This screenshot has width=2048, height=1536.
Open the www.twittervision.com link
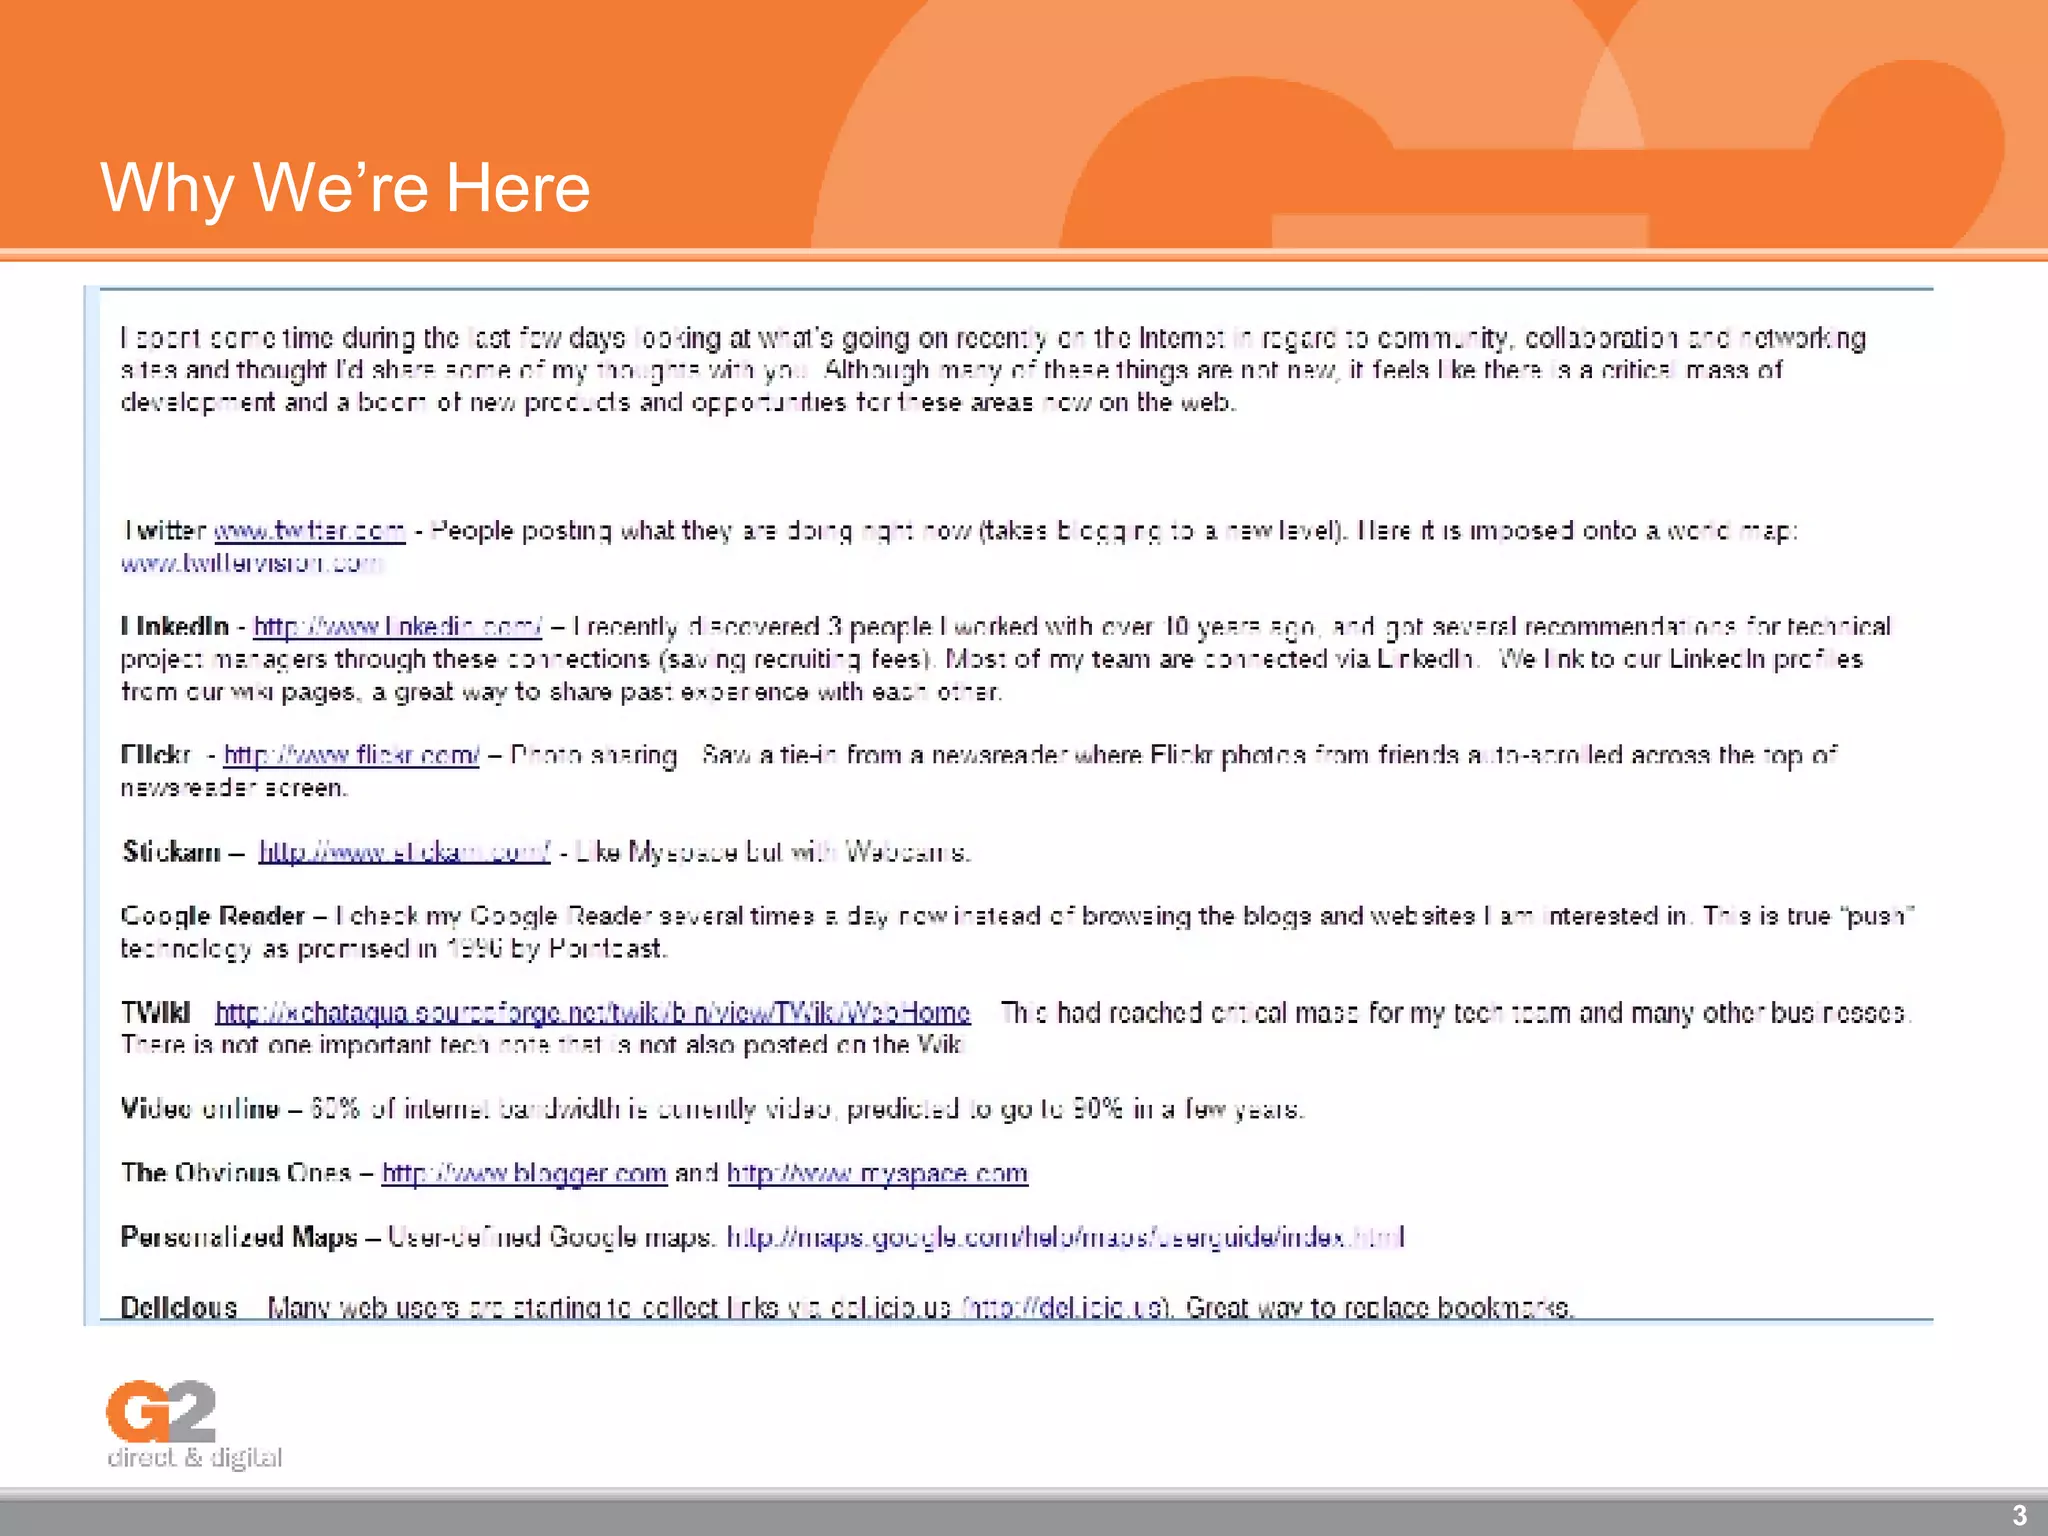click(251, 563)
